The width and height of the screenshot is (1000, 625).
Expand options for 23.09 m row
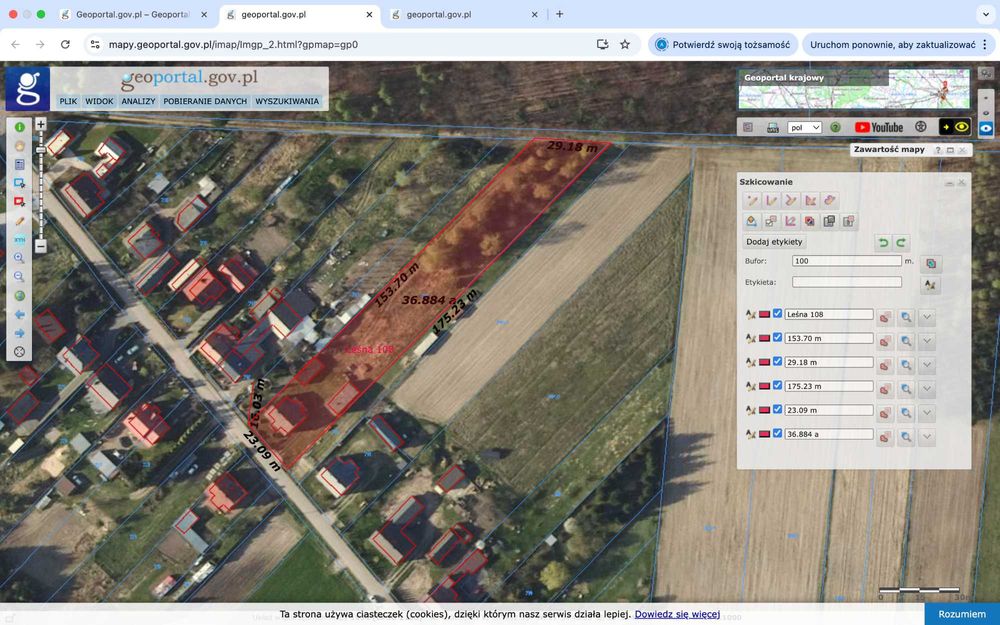927,413
